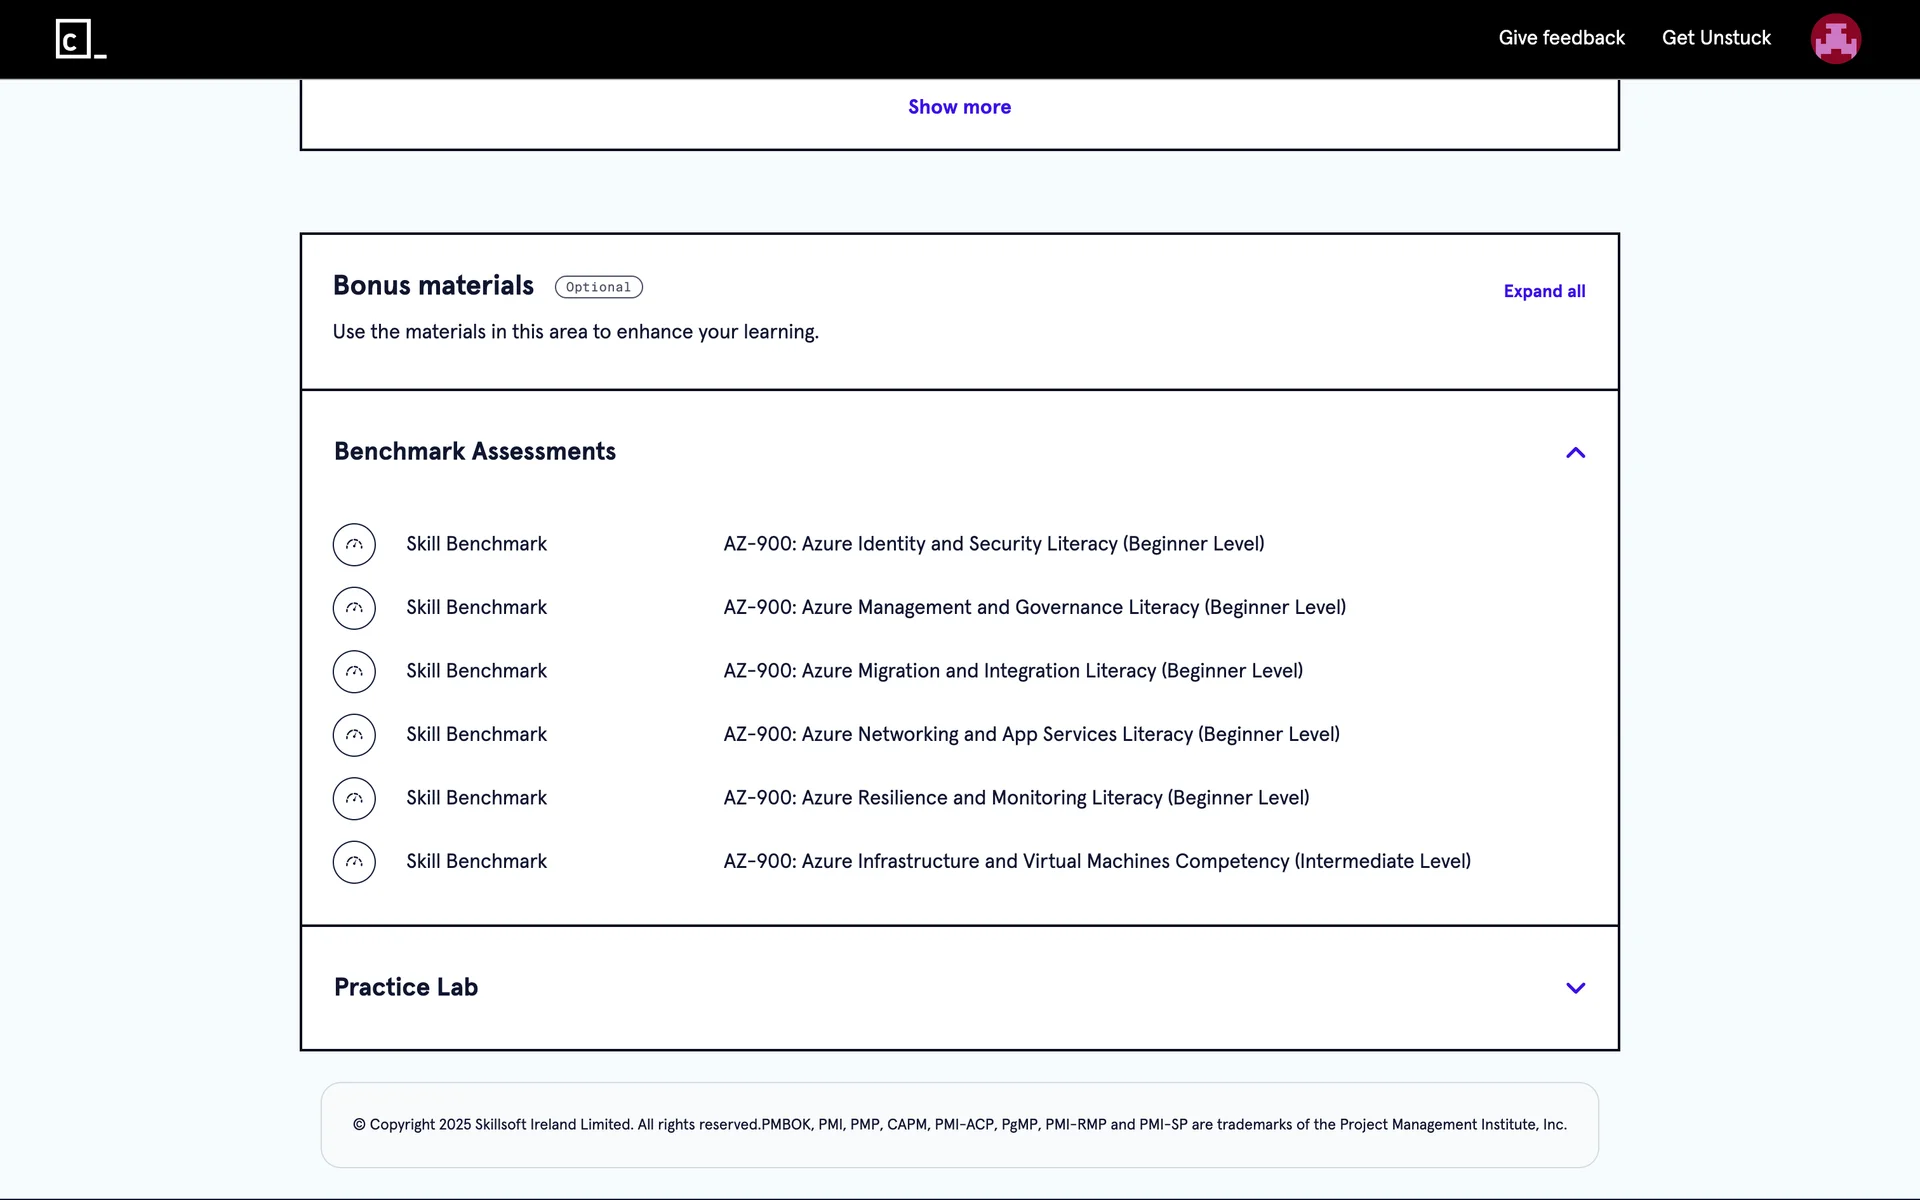Open Azure Management and Governance Literacy benchmark

(x=1034, y=607)
